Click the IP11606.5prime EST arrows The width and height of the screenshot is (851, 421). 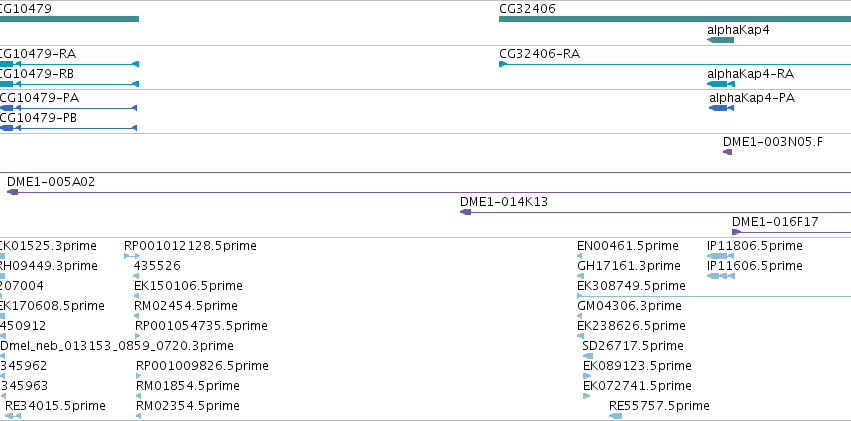pyautogui.click(x=721, y=276)
